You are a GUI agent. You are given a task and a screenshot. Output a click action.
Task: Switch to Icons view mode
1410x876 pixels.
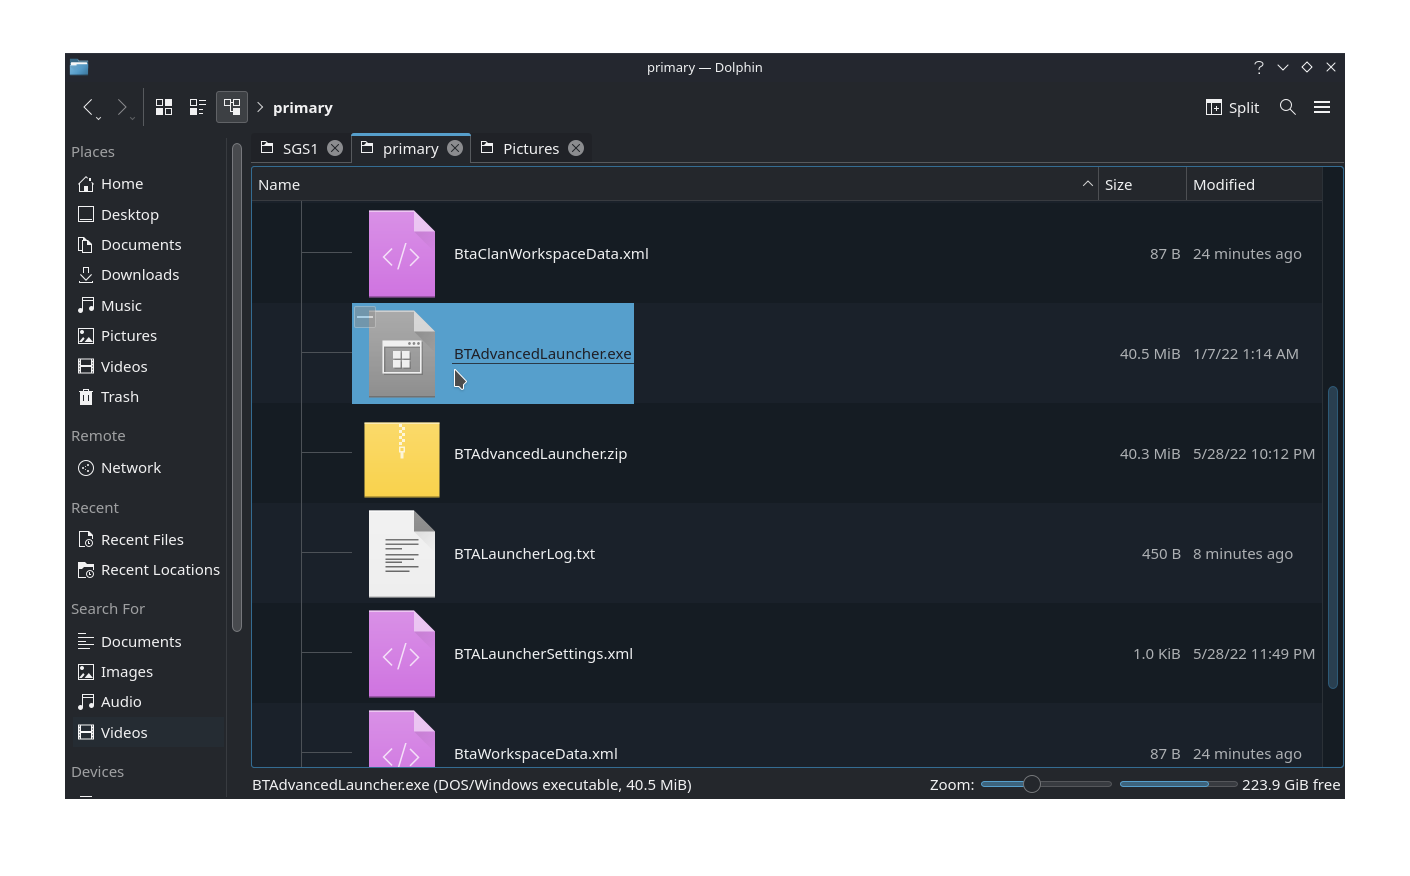pyautogui.click(x=164, y=107)
